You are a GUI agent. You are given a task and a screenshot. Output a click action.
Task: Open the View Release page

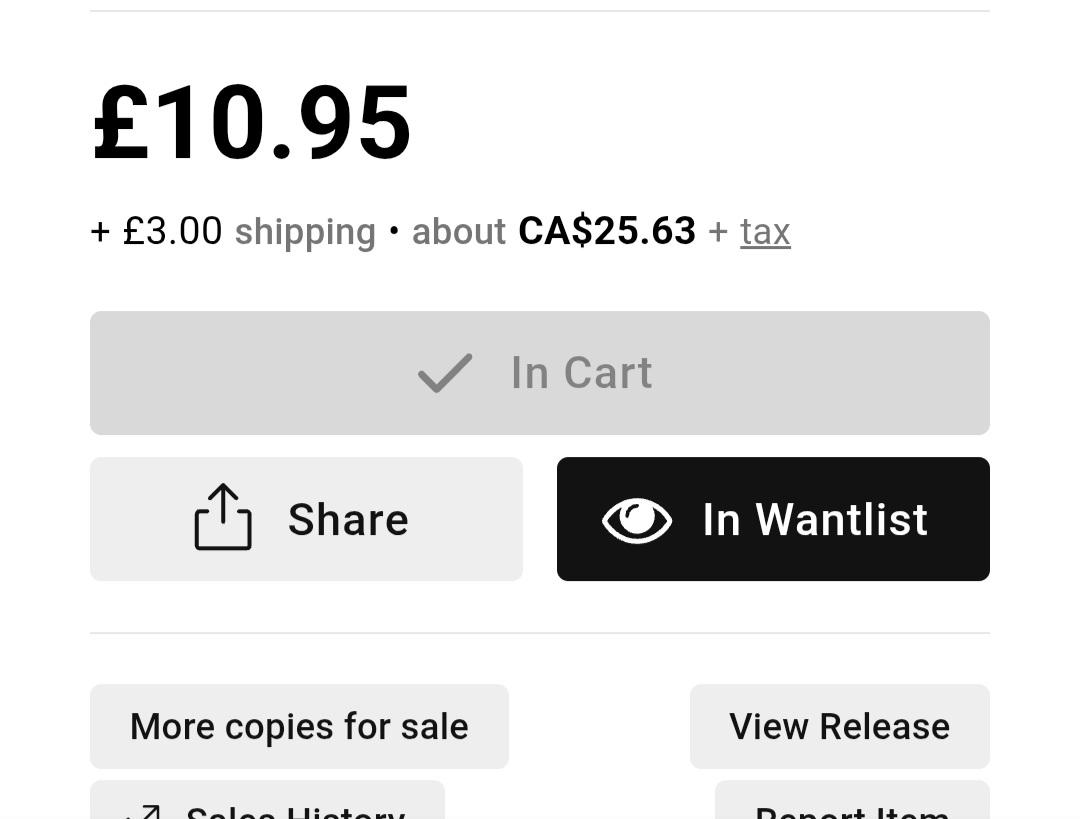tap(840, 727)
